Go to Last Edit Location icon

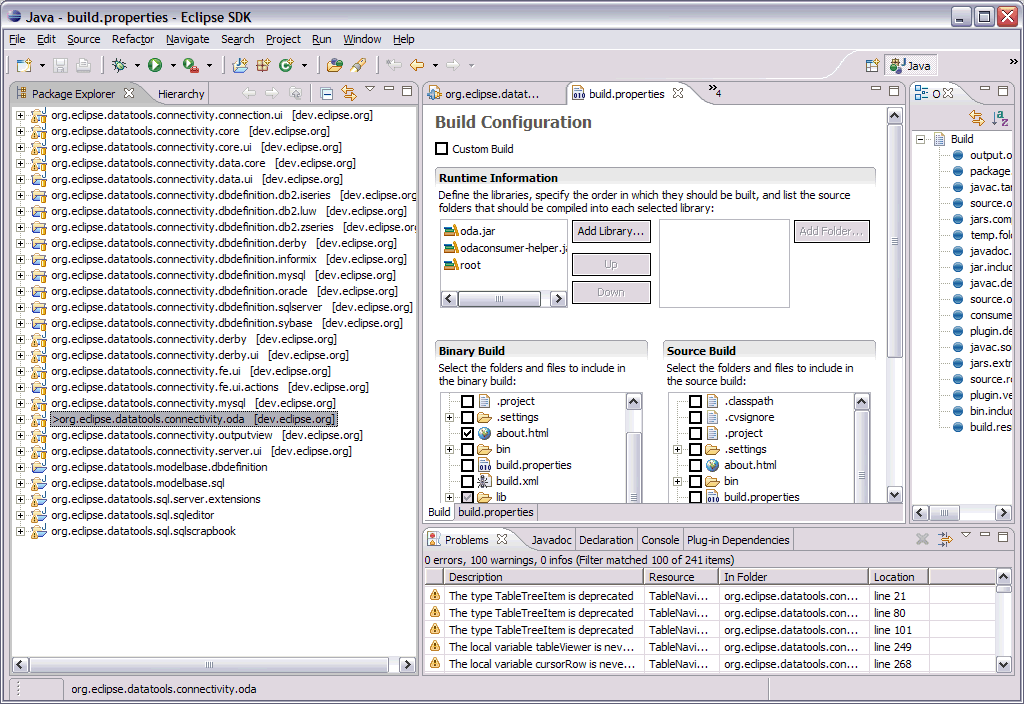[394, 65]
